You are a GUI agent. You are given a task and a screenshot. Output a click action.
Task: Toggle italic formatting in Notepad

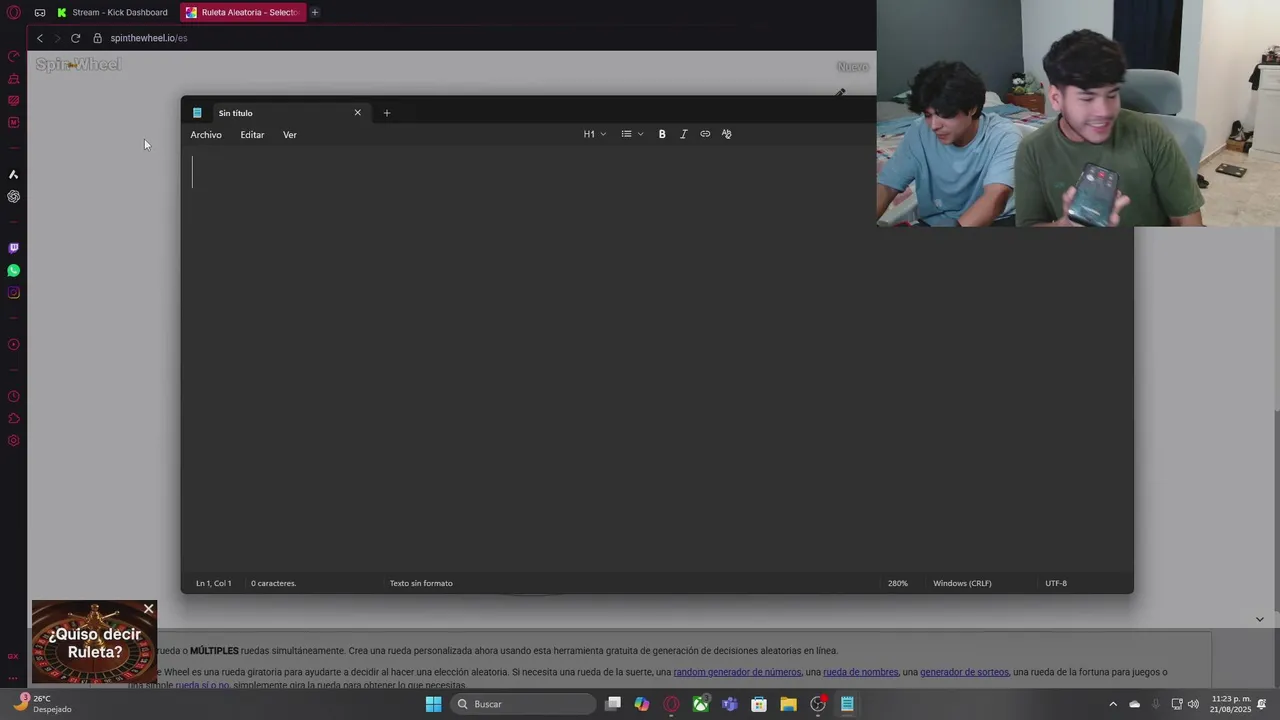click(684, 134)
